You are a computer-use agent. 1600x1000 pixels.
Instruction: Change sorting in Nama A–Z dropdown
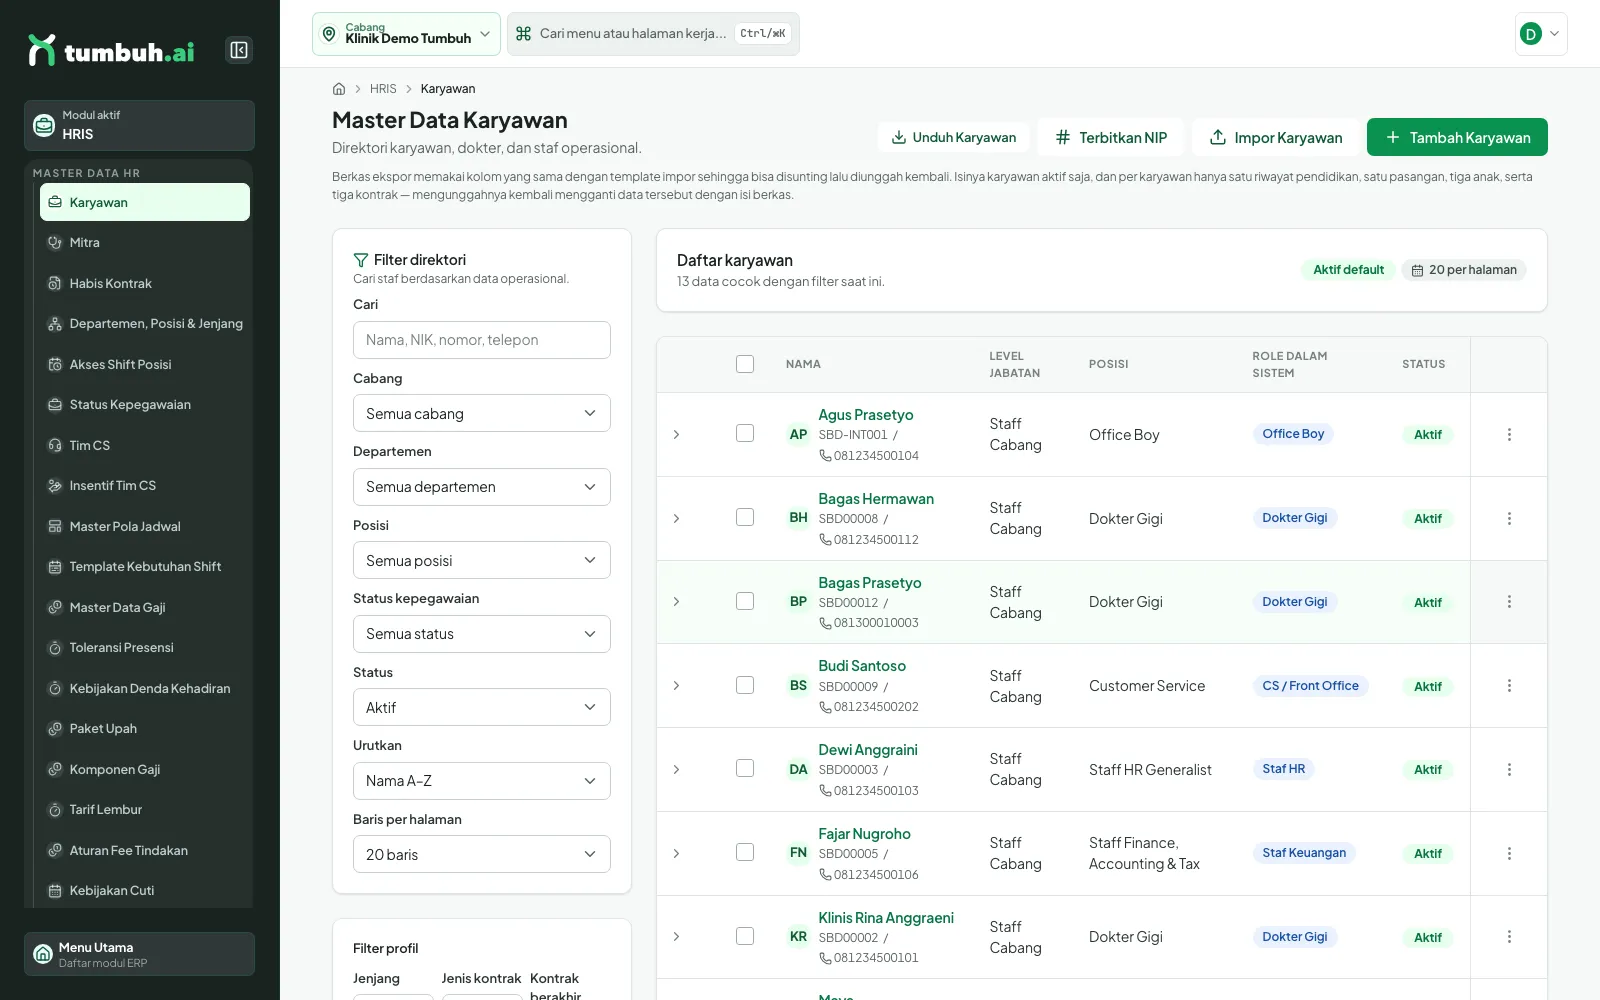482,781
